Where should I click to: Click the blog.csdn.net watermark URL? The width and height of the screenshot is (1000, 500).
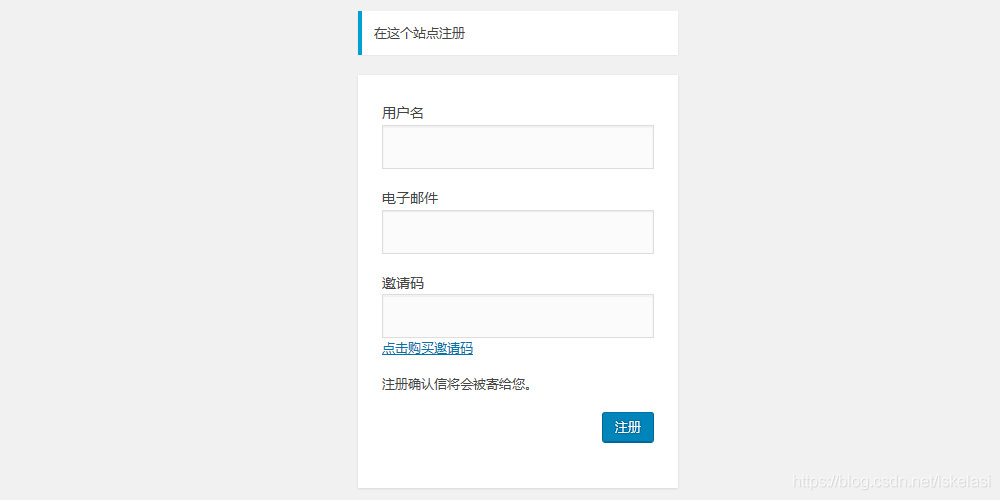click(890, 482)
